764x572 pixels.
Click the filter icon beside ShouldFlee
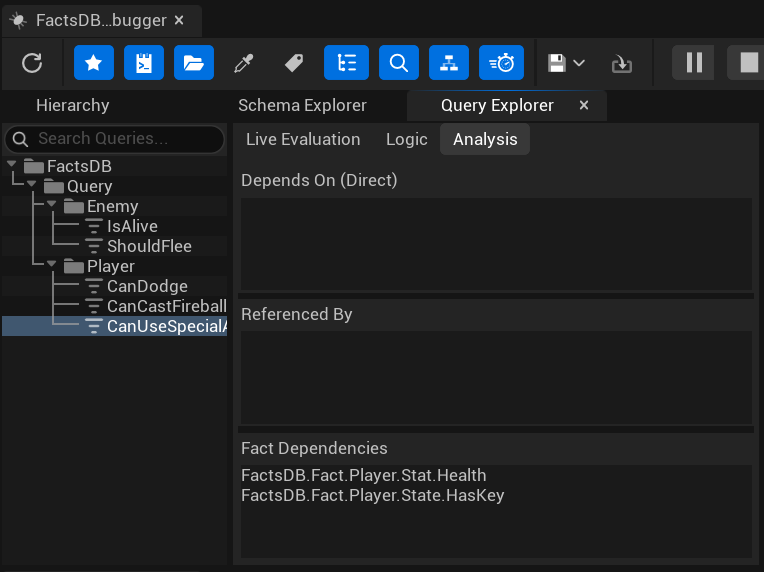[x=94, y=246]
